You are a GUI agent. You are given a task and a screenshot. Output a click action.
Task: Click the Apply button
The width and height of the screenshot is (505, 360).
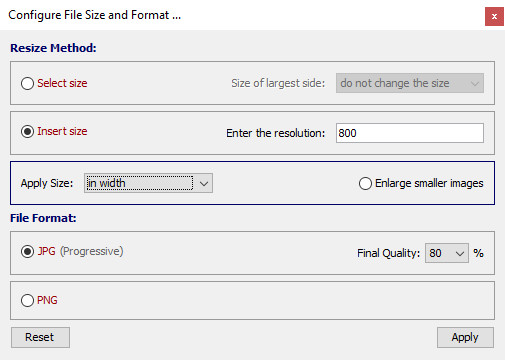(x=465, y=337)
